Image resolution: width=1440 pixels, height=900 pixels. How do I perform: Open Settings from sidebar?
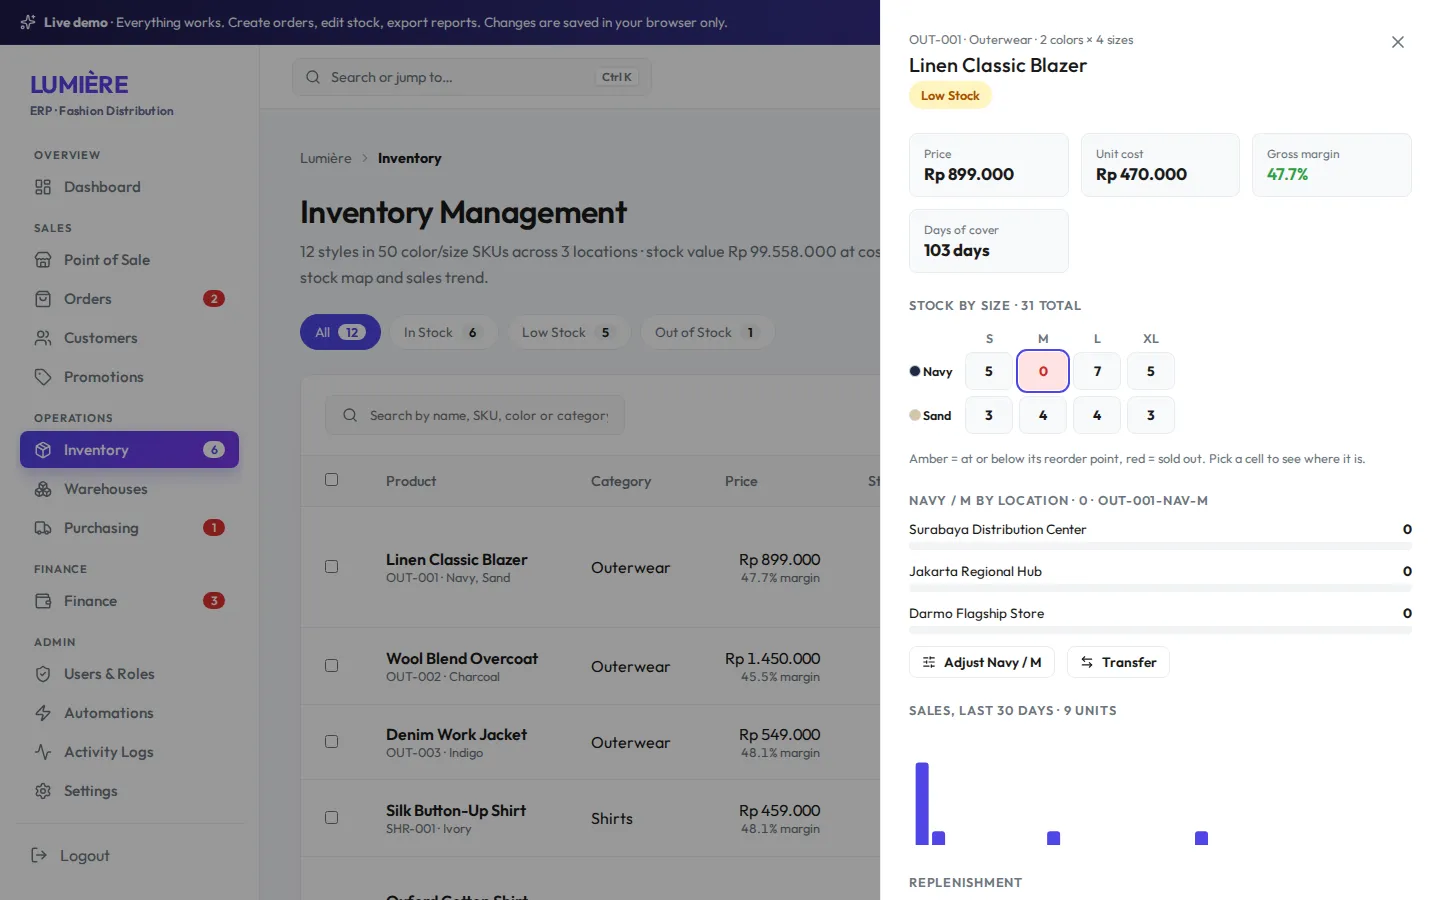click(129, 791)
